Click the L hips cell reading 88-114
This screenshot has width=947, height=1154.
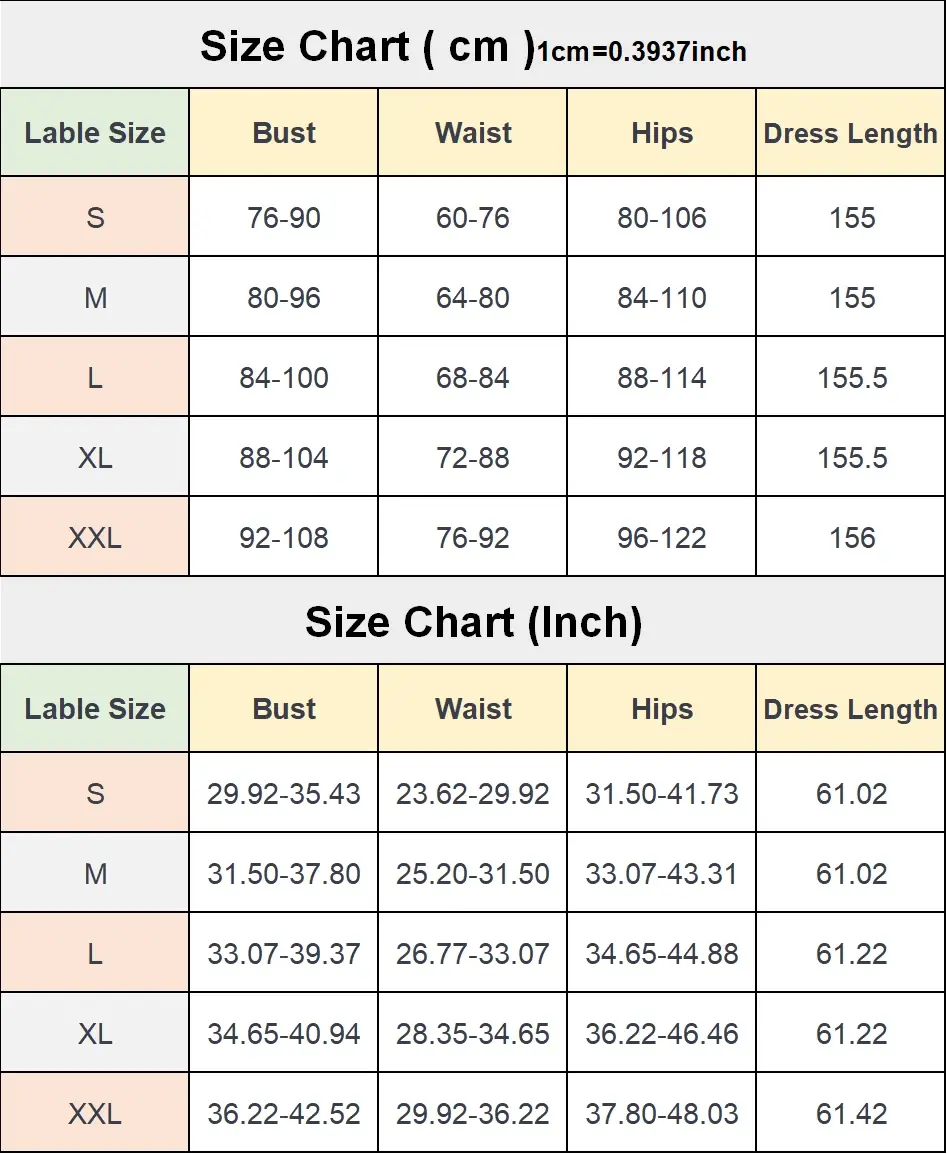pyautogui.click(x=662, y=378)
